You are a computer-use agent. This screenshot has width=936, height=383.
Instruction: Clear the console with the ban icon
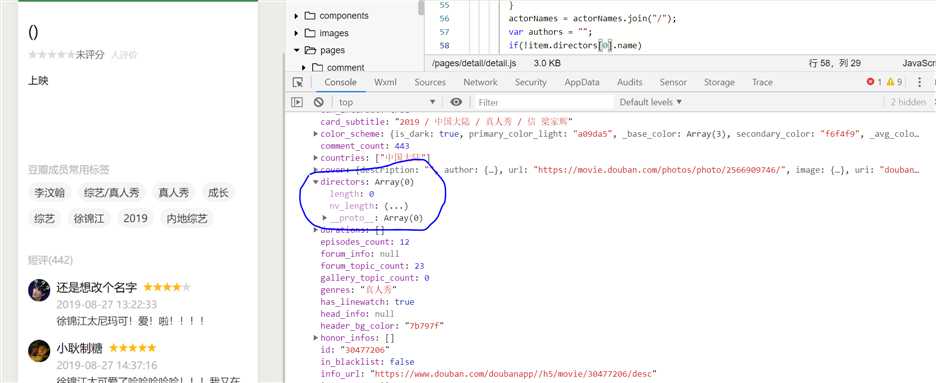pyautogui.click(x=319, y=102)
